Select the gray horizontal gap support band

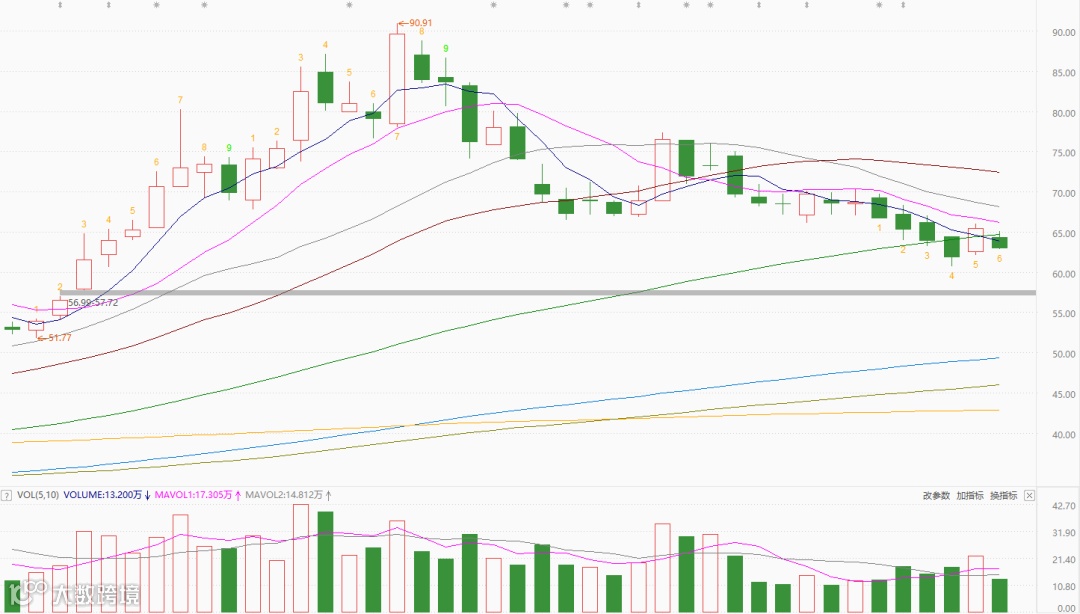548,293
